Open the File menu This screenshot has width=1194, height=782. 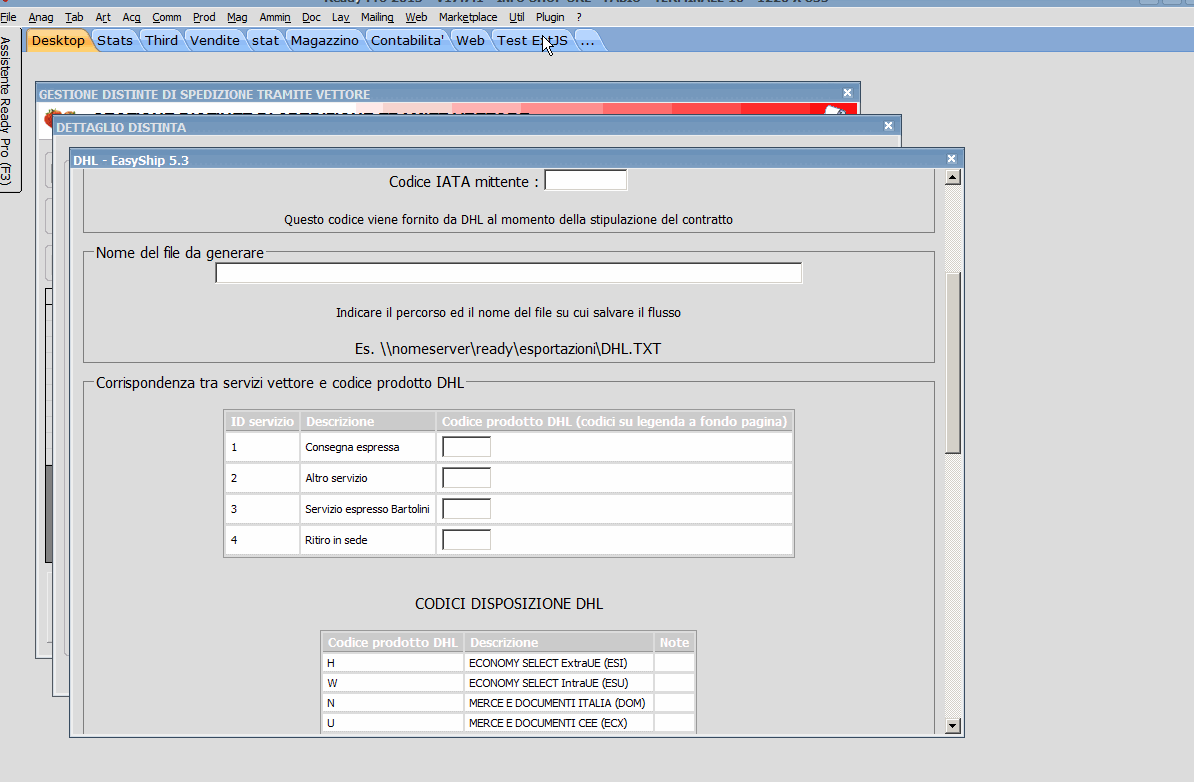point(8,17)
